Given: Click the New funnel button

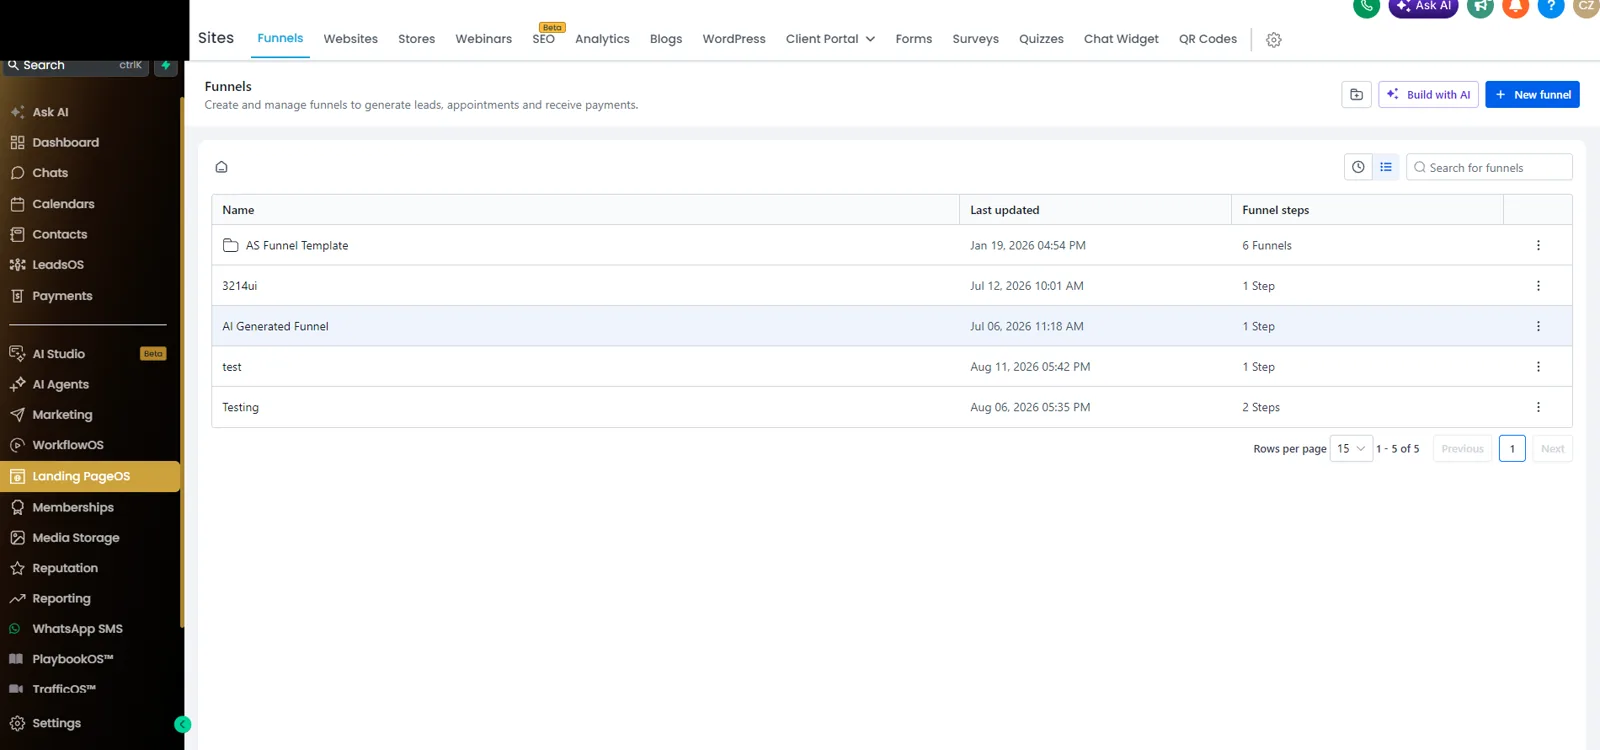Looking at the screenshot, I should (1532, 94).
